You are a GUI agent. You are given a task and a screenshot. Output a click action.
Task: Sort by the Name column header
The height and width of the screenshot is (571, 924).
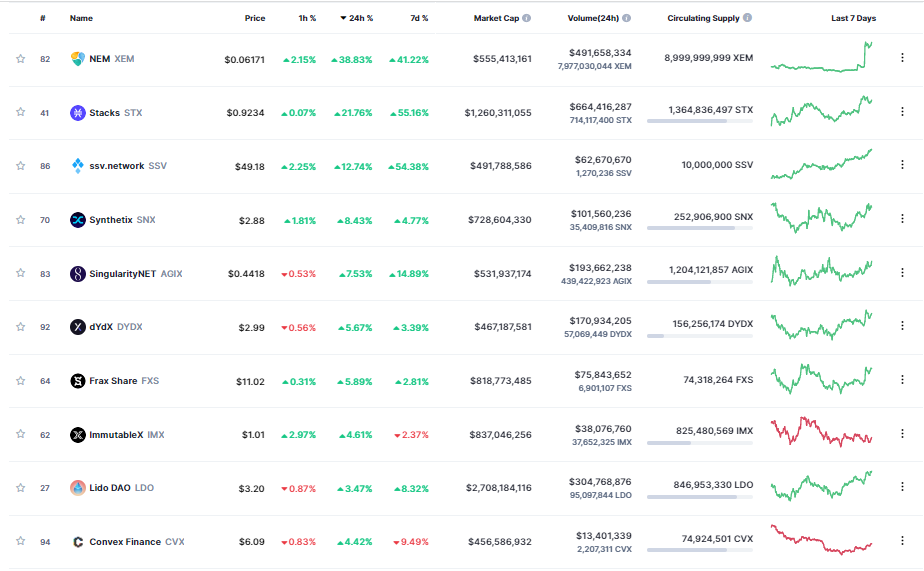pyautogui.click(x=81, y=18)
